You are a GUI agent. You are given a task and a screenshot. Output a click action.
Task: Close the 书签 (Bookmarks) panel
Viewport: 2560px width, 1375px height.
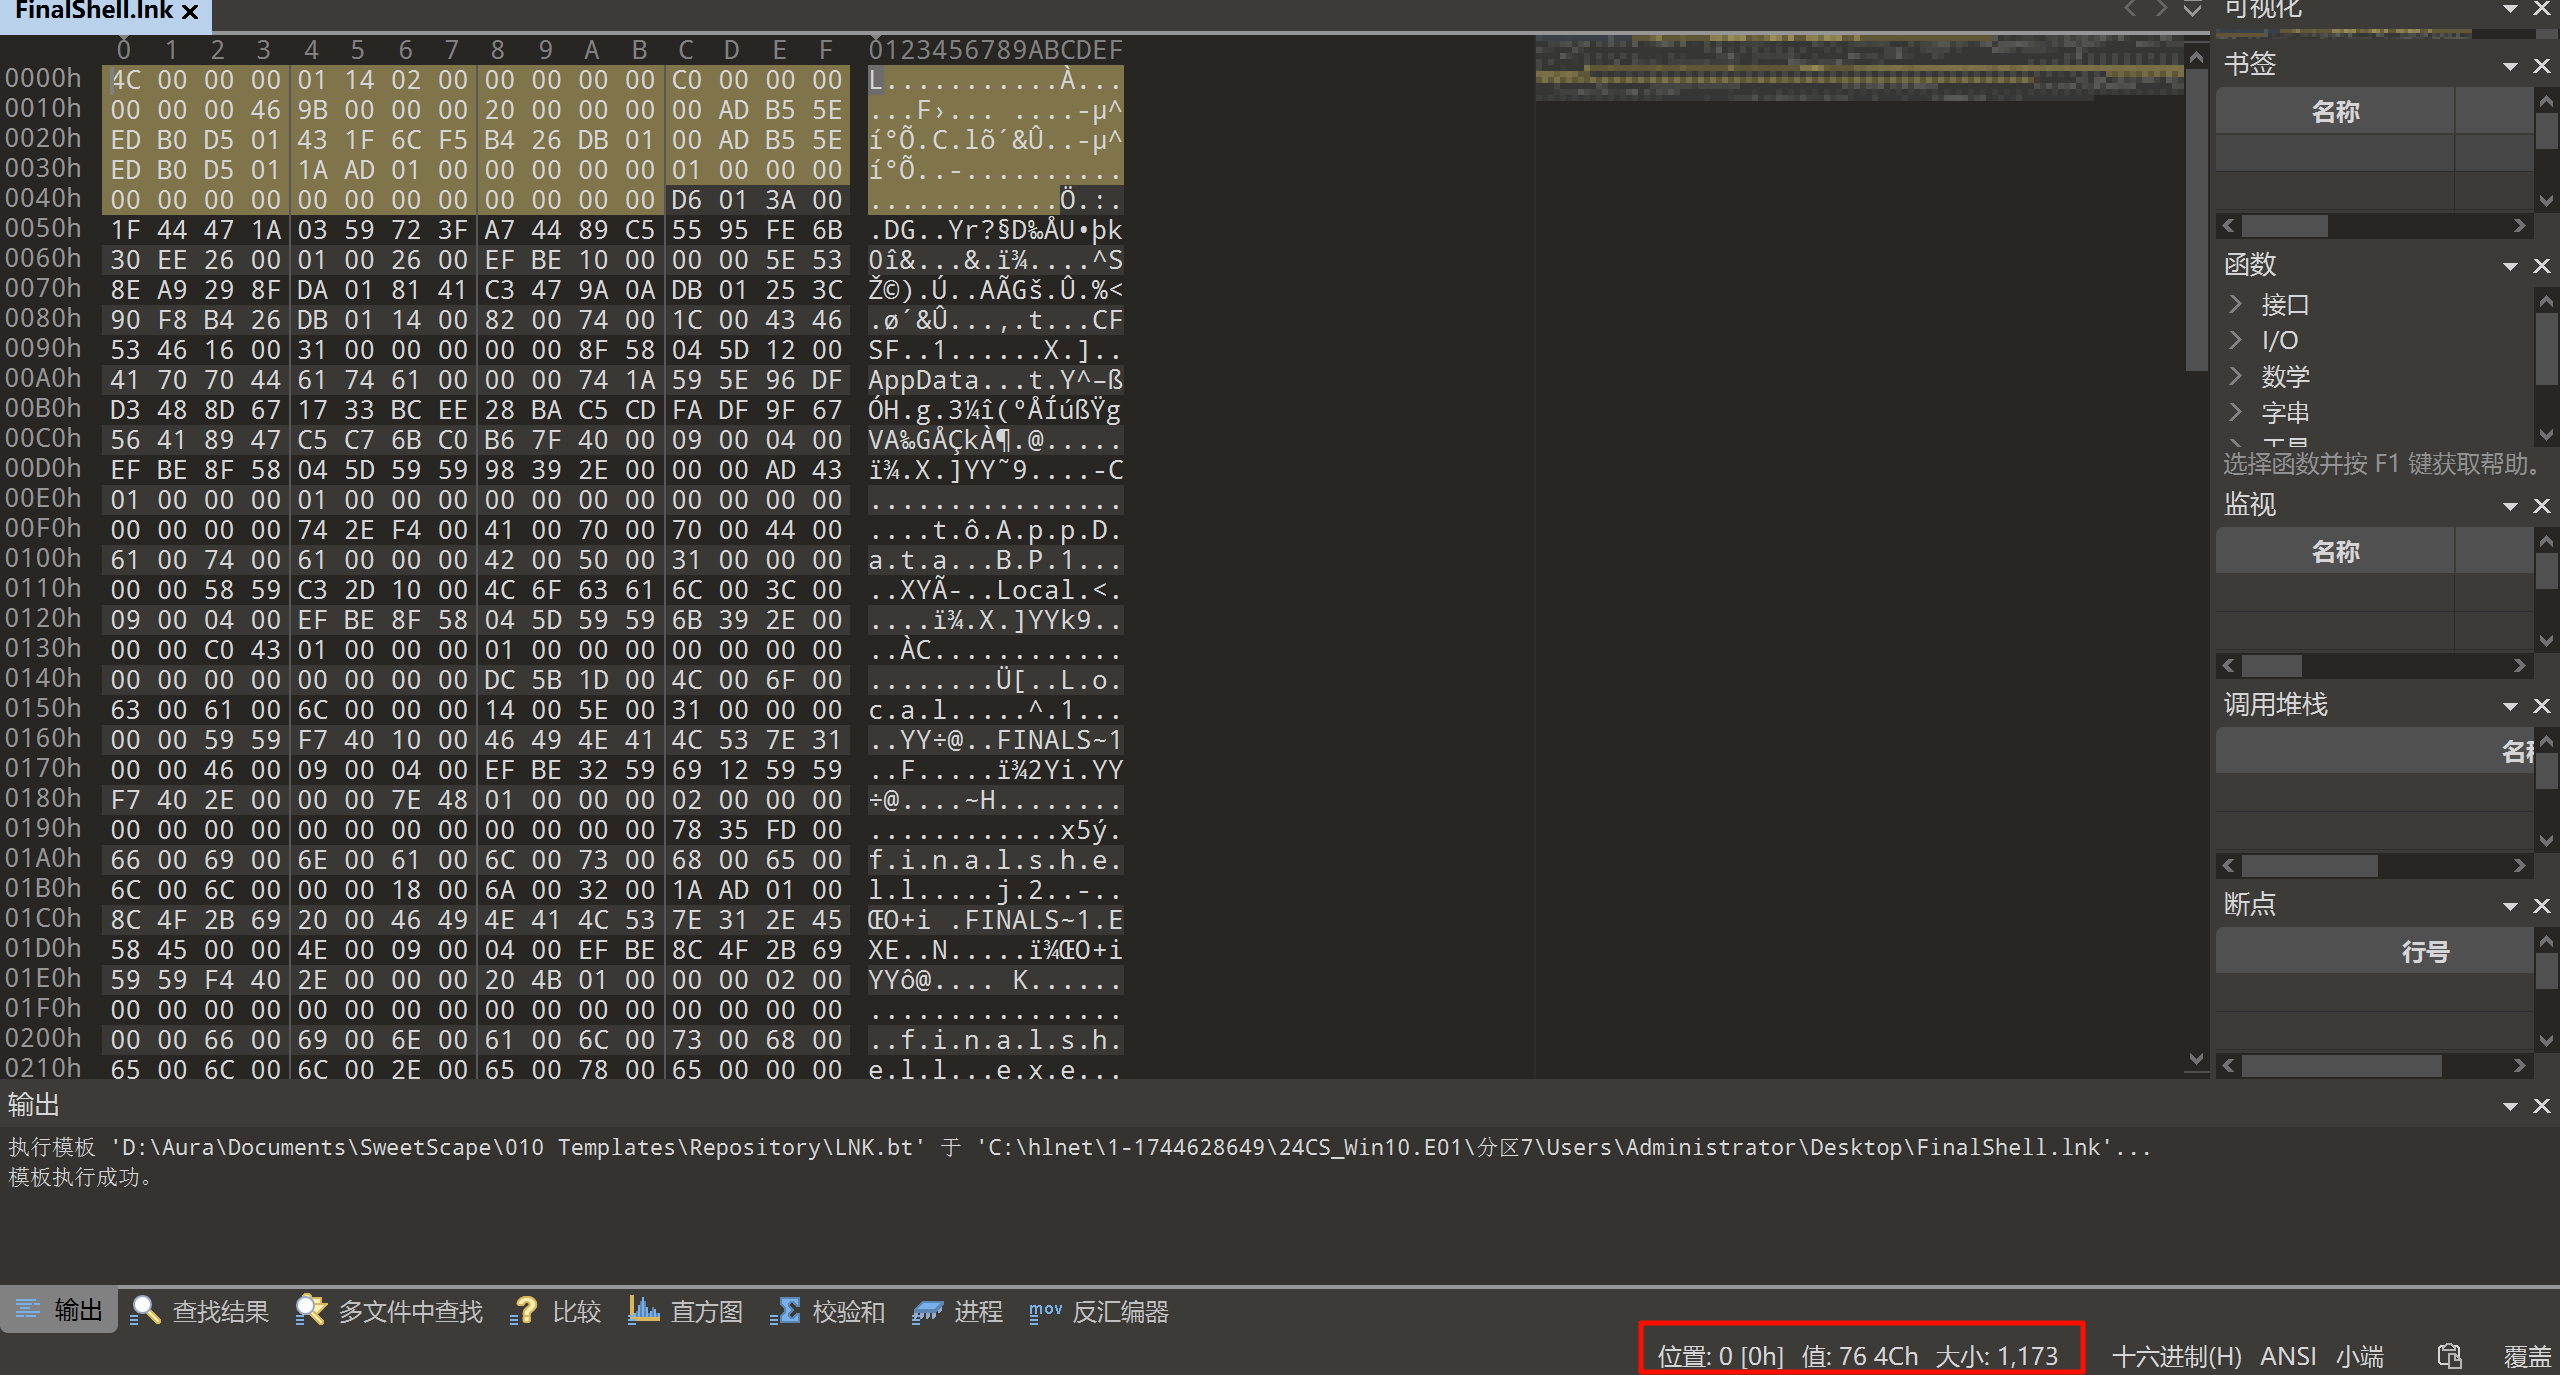click(x=2541, y=66)
